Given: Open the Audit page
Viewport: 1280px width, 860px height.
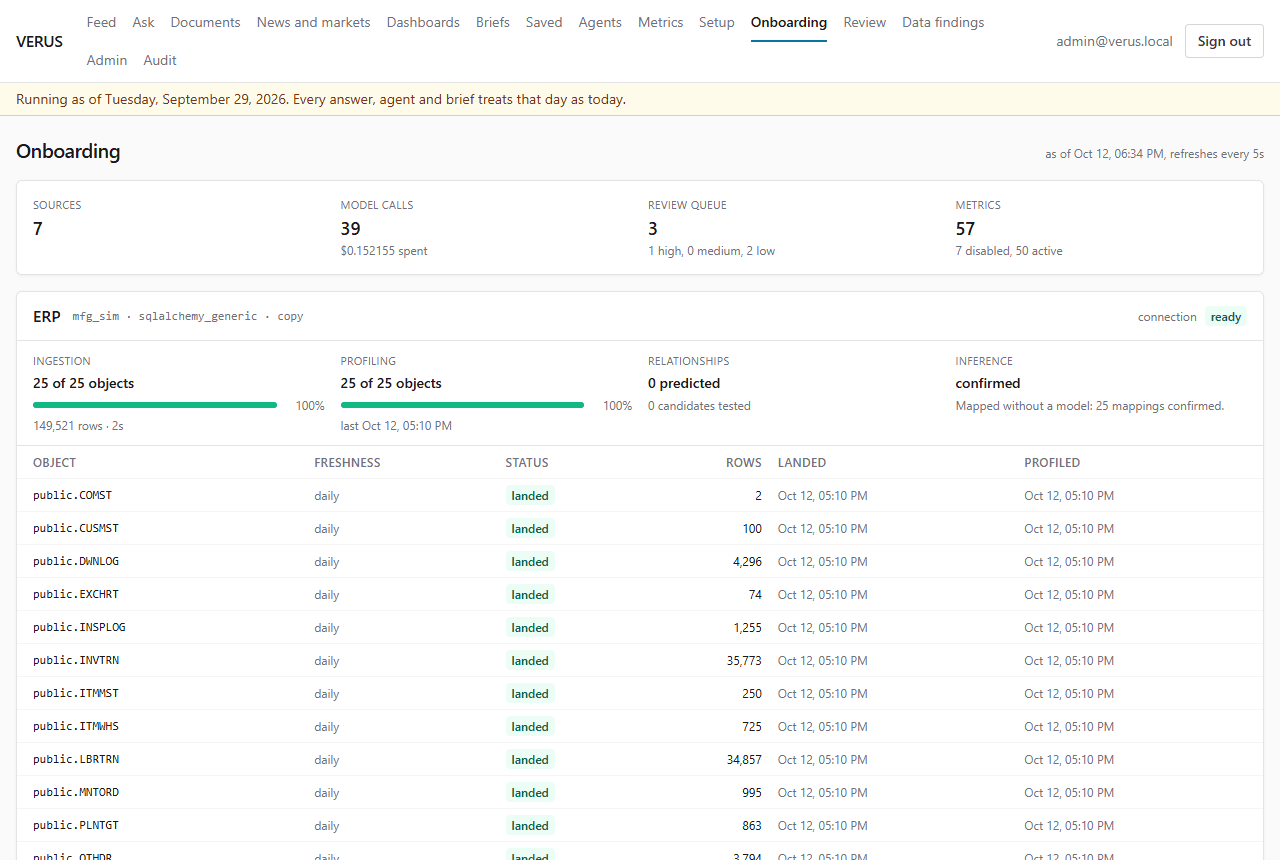Looking at the screenshot, I should [160, 60].
